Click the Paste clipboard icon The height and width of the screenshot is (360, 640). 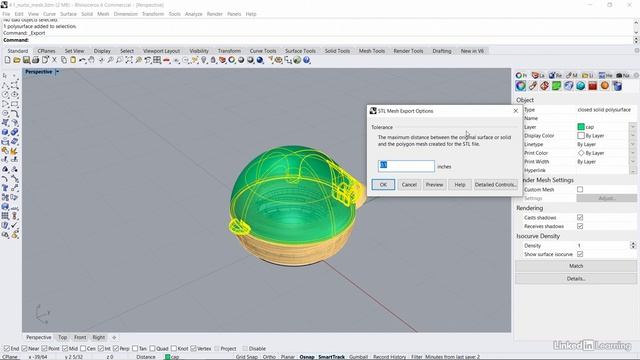(73, 60)
